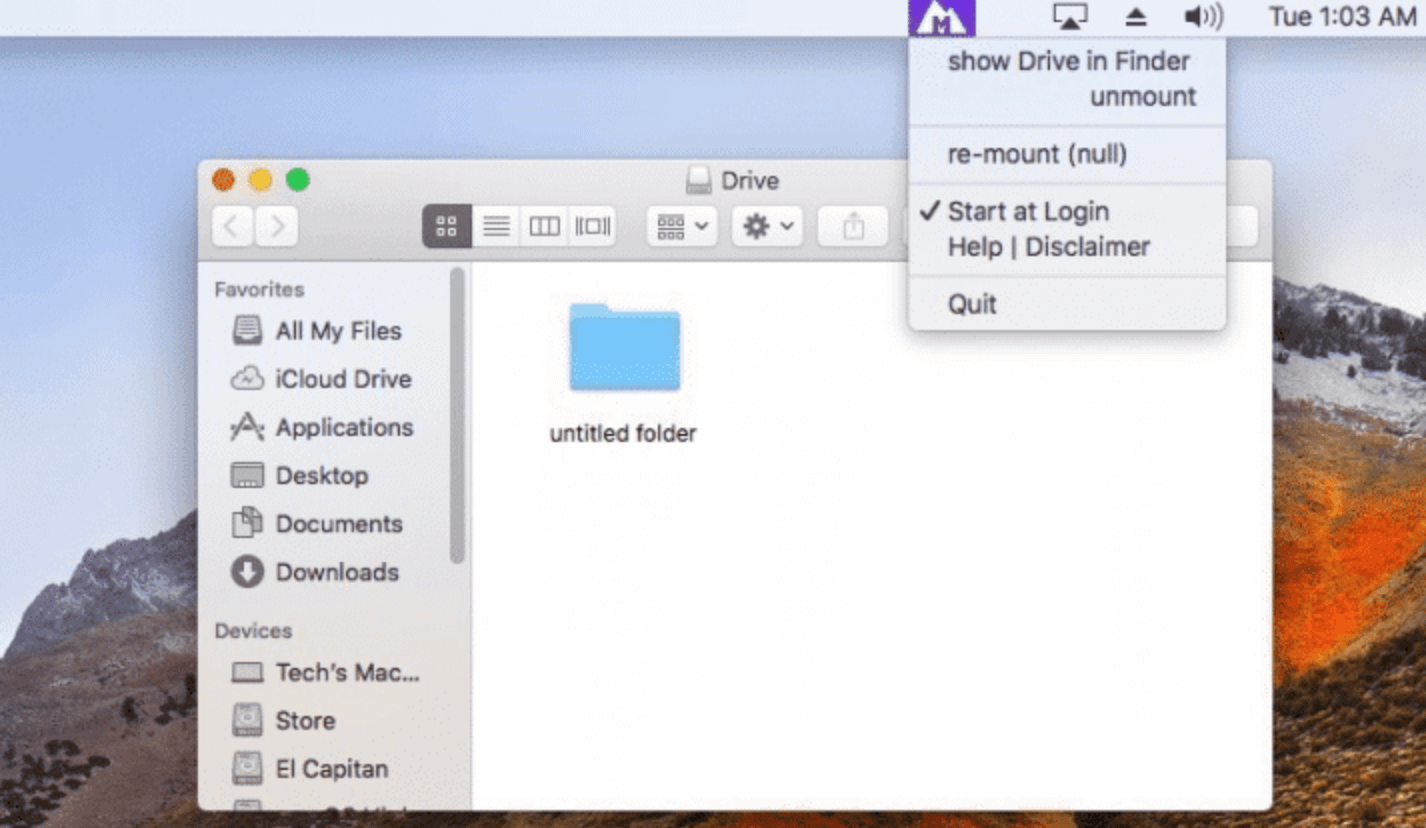Open the action gear dropdown
The height and width of the screenshot is (828, 1426).
coord(766,226)
